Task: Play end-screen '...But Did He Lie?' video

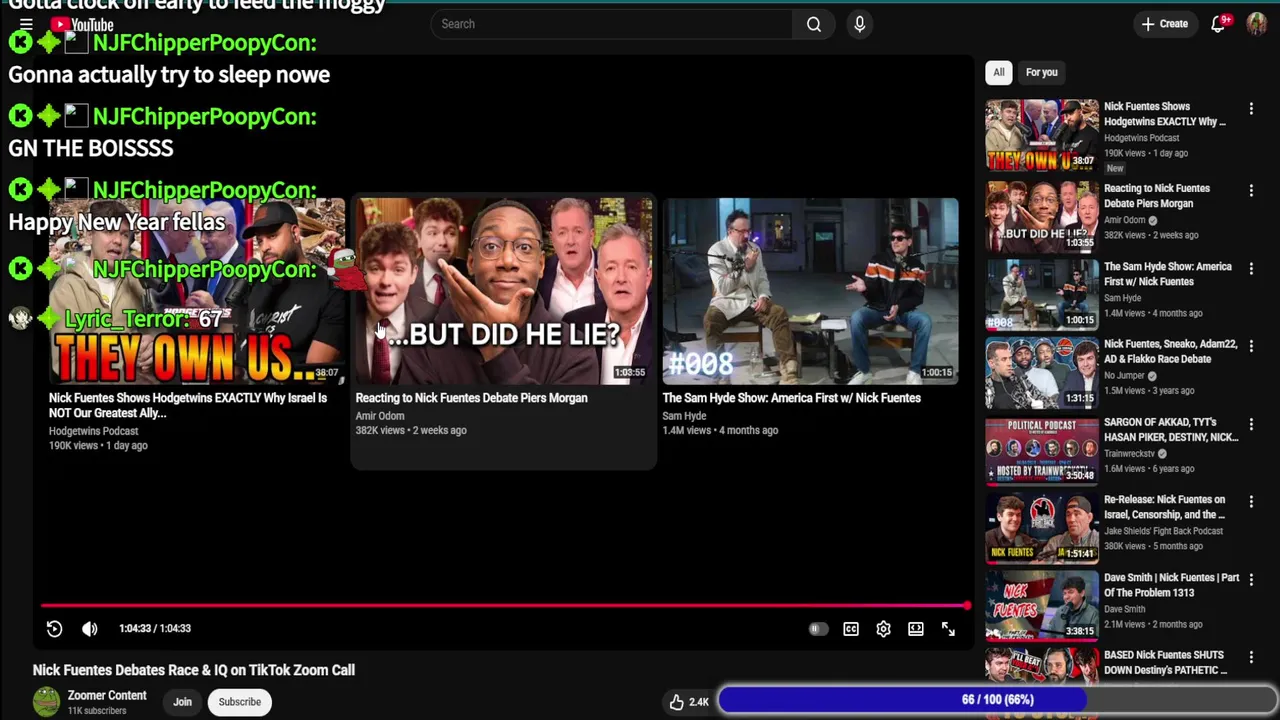Action: (503, 291)
